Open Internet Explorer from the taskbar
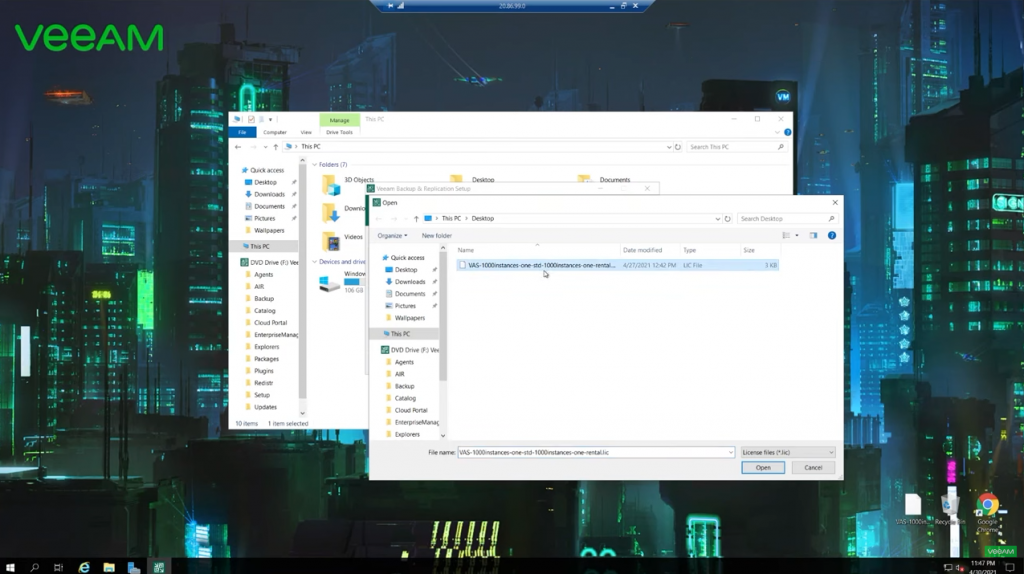Screen dimensions: 1024x574 tap(84, 567)
